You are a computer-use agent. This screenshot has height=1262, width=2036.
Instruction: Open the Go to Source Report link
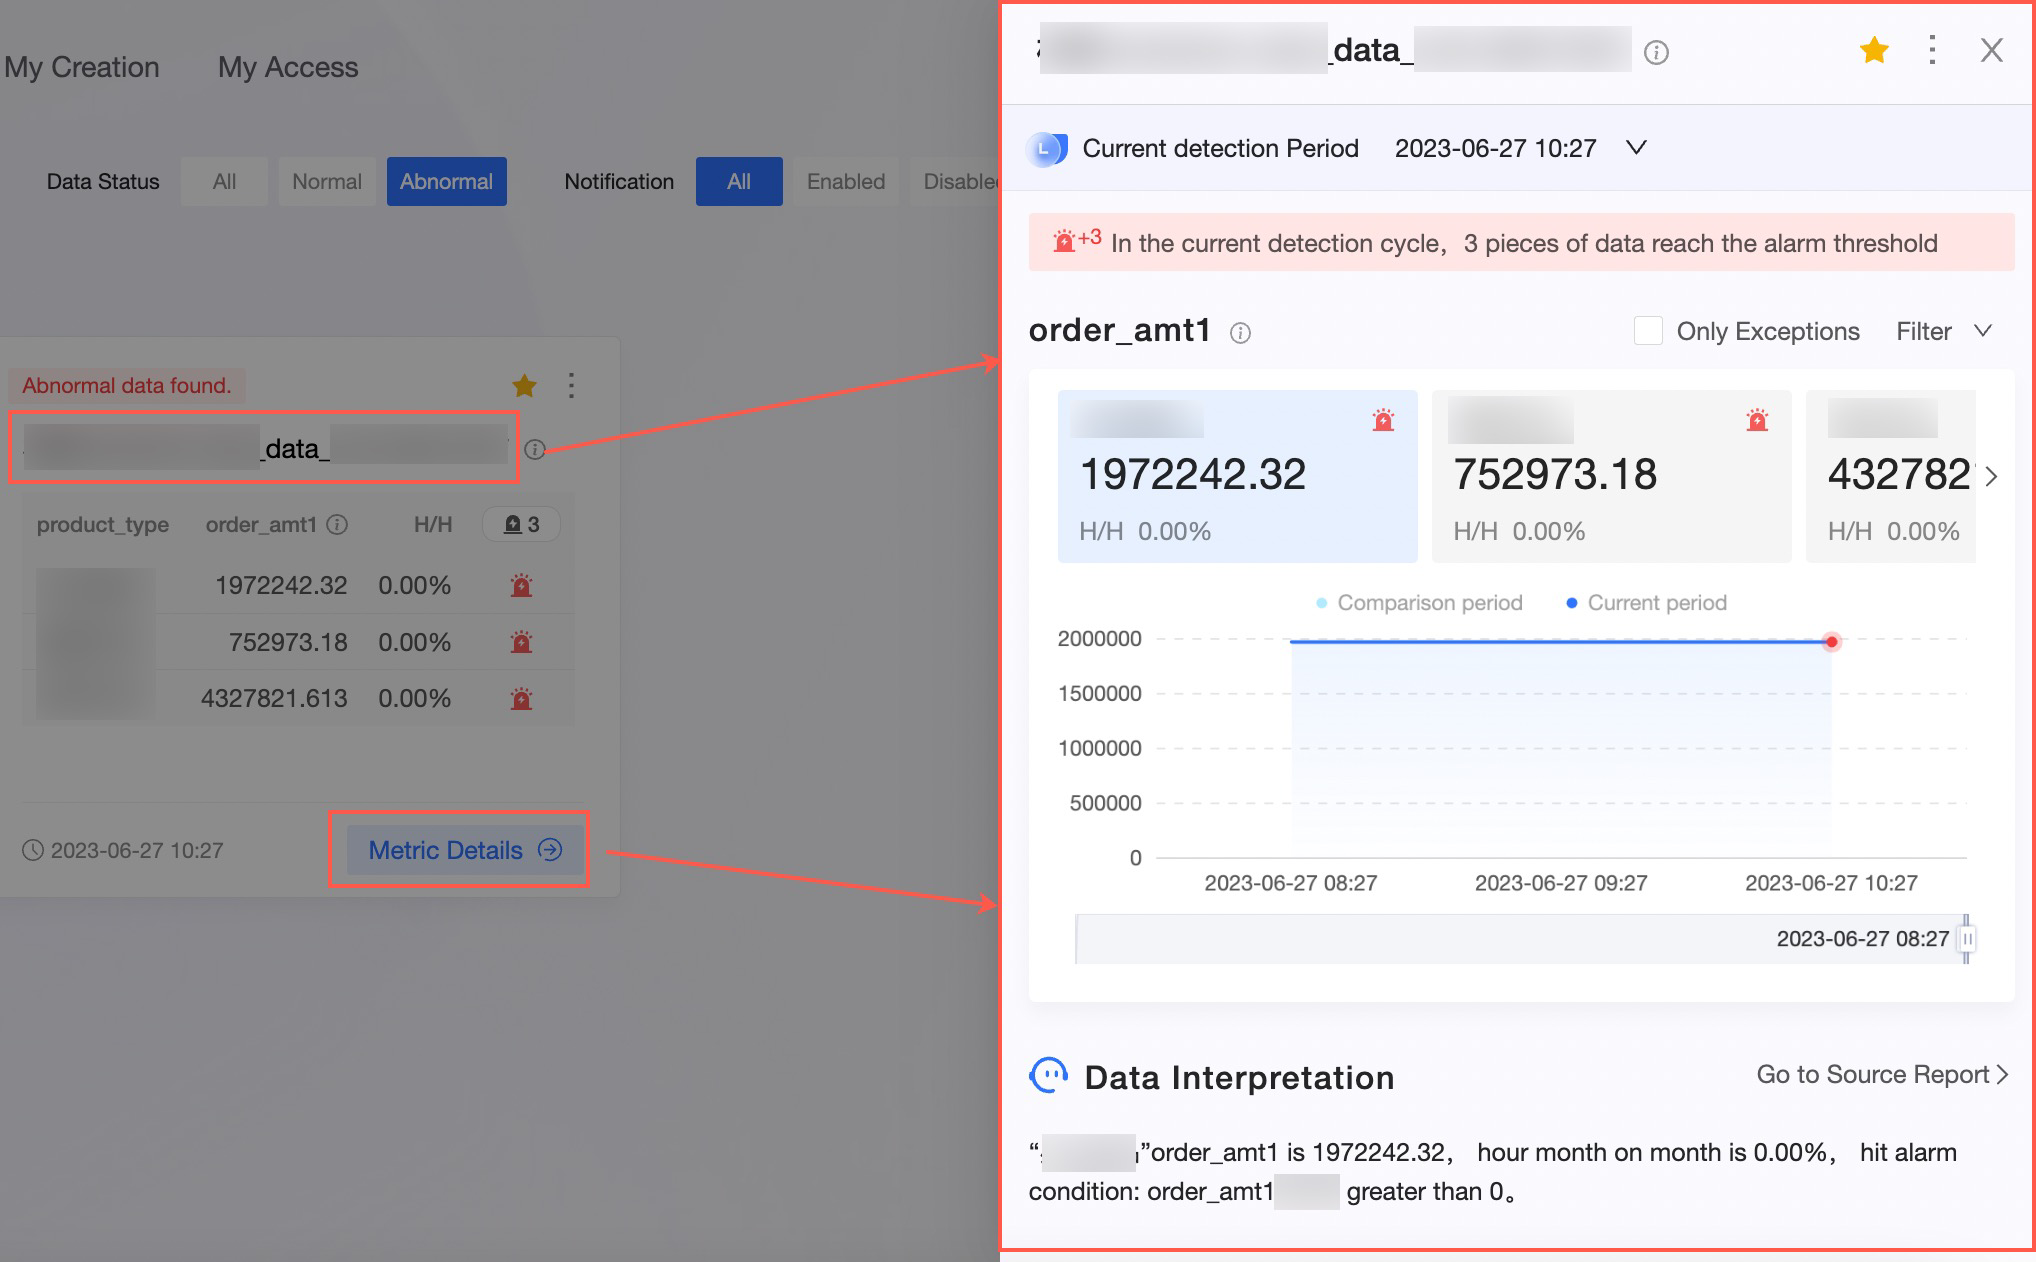[1881, 1074]
